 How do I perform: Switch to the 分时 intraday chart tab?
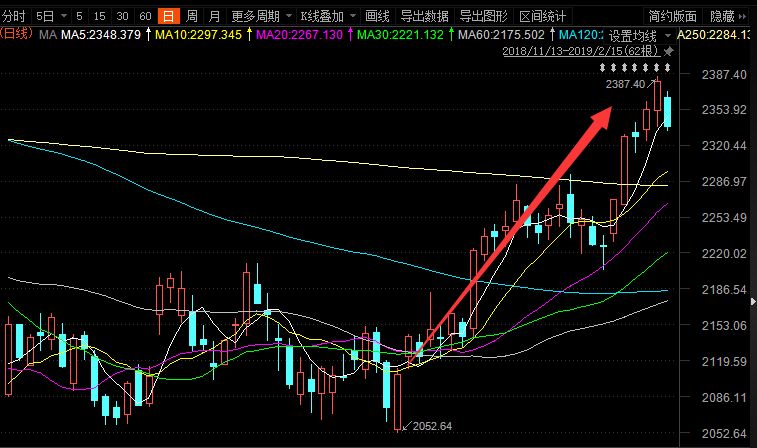click(14, 16)
